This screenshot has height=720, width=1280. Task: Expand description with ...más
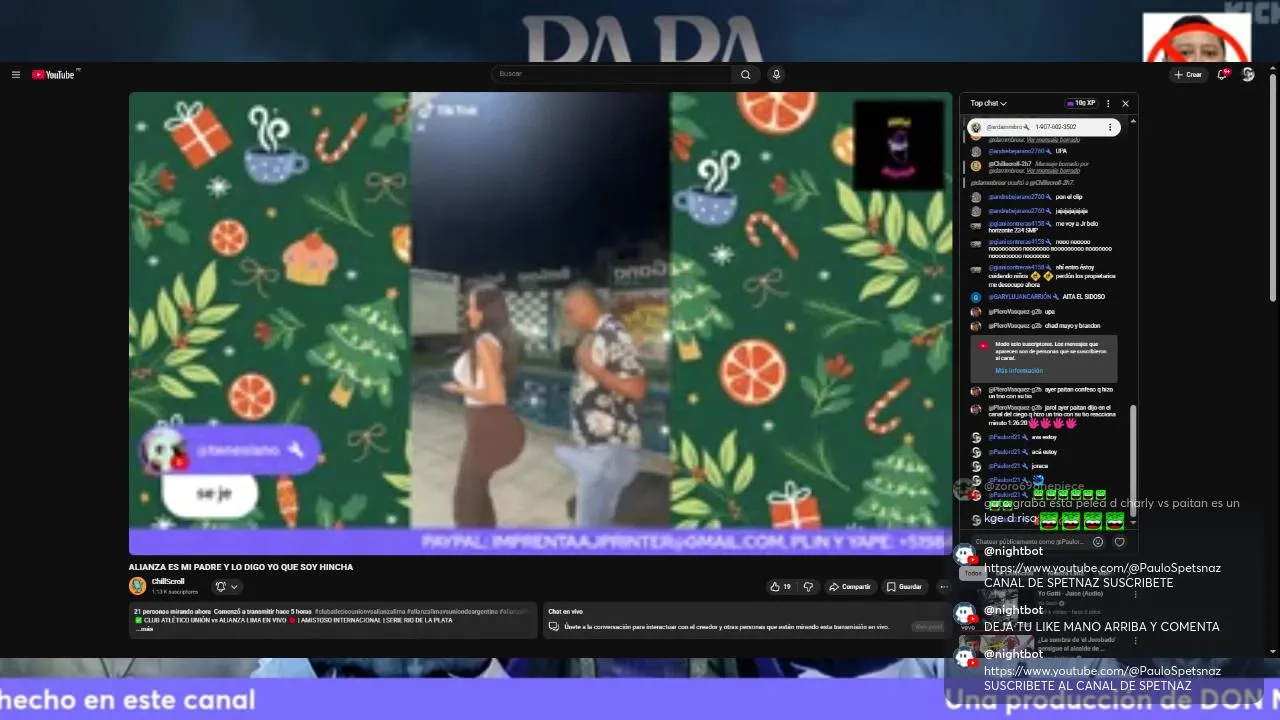coord(143,629)
